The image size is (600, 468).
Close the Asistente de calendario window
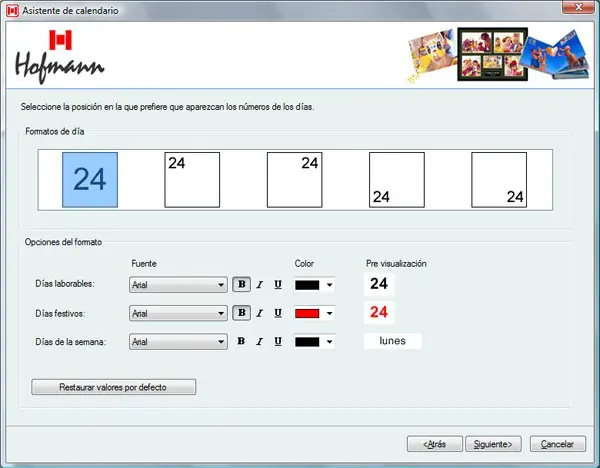pyautogui.click(x=579, y=7)
